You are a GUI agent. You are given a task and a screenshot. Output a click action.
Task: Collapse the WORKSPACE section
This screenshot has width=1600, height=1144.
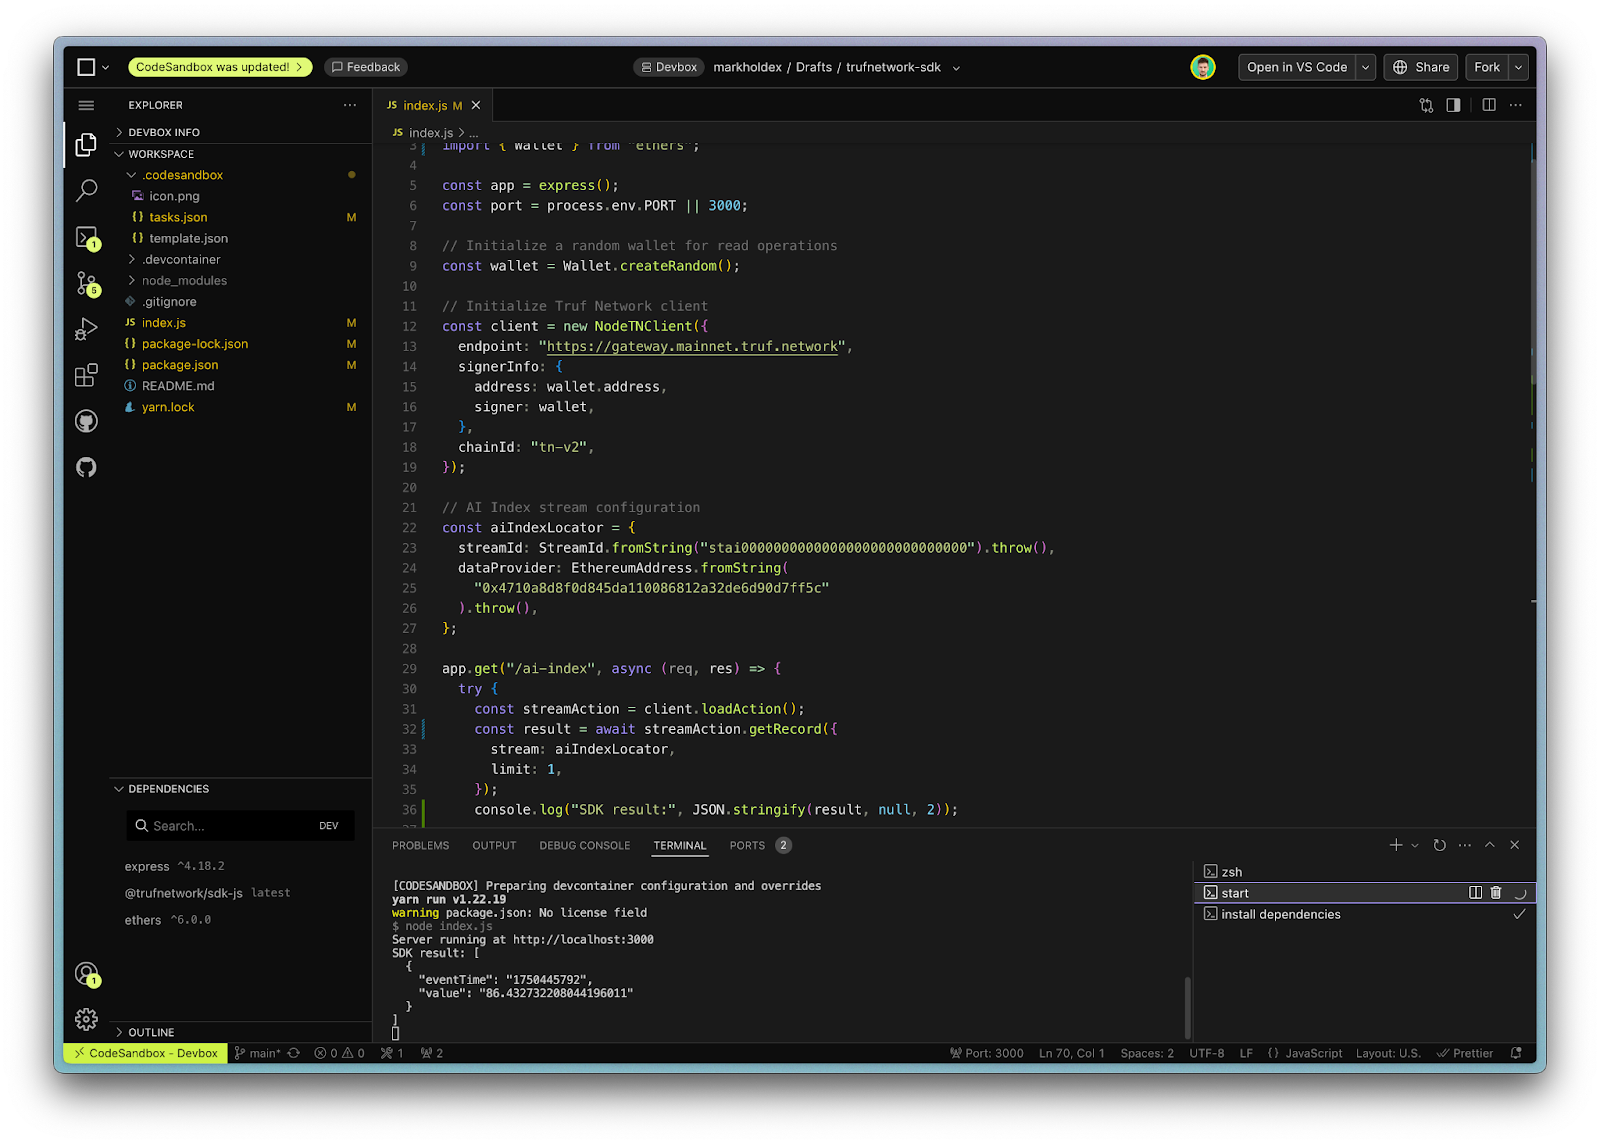pyautogui.click(x=161, y=154)
